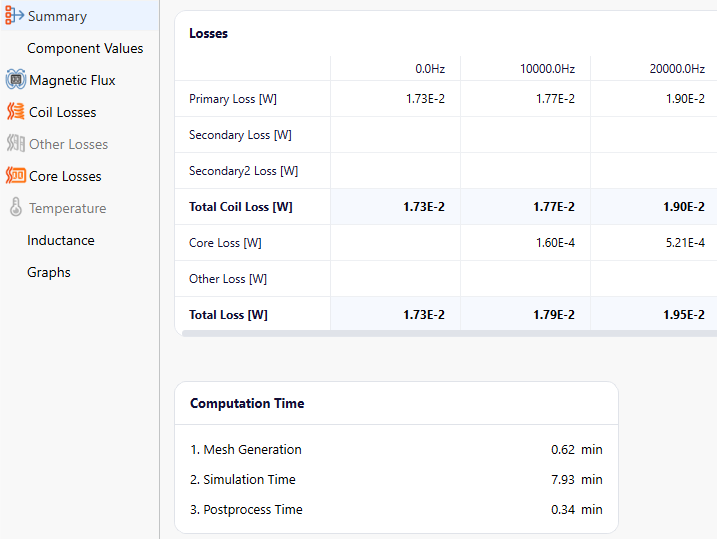Click Core Loss value 1.60E-4
This screenshot has height=539, width=717.
pos(555,243)
